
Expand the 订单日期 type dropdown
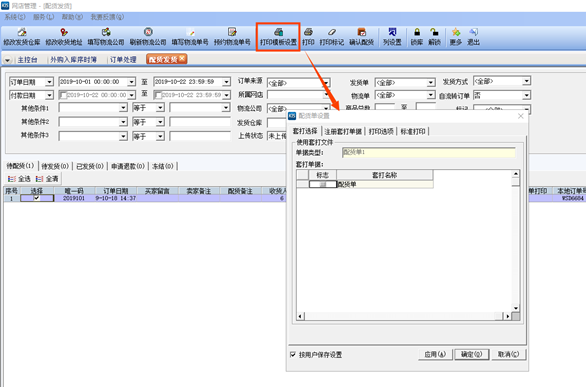coord(49,82)
